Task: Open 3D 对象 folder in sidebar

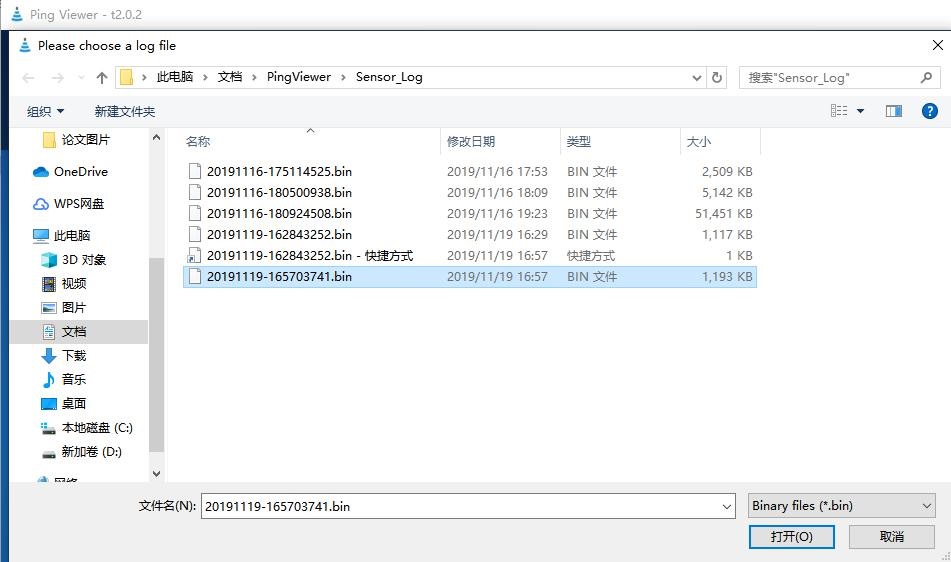Action: [x=83, y=260]
